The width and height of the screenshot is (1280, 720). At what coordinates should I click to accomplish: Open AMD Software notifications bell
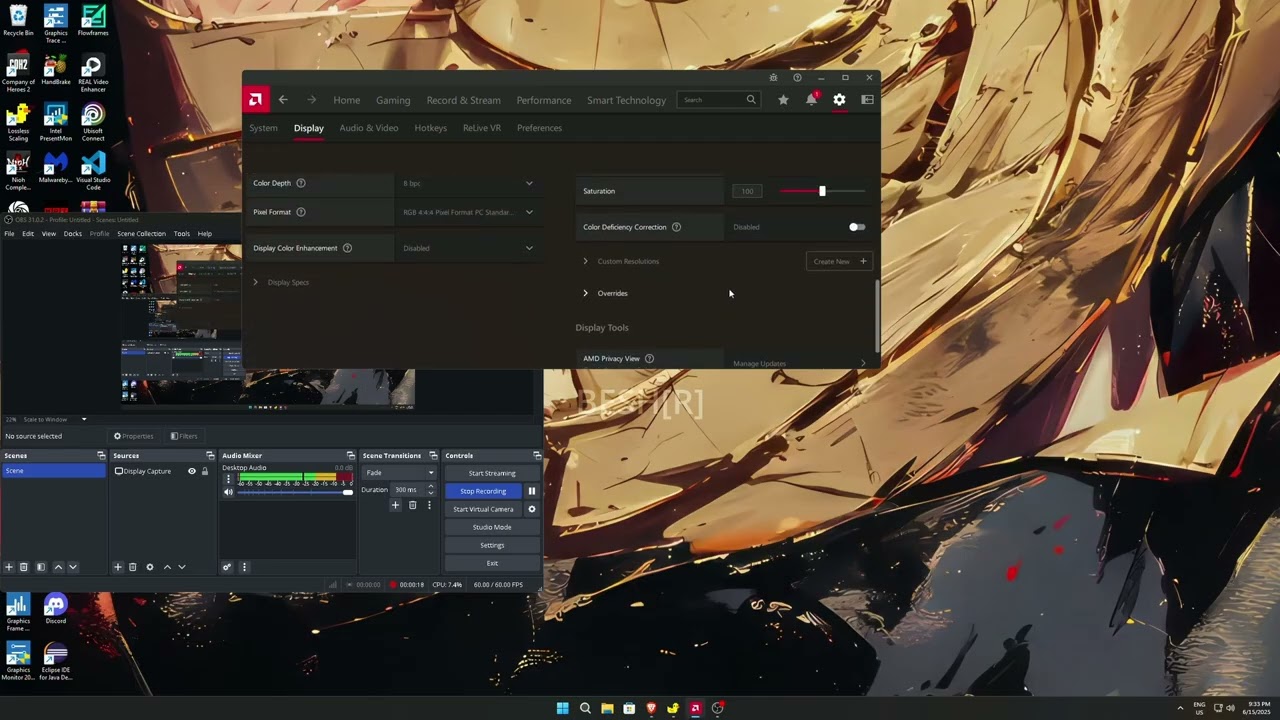[811, 100]
